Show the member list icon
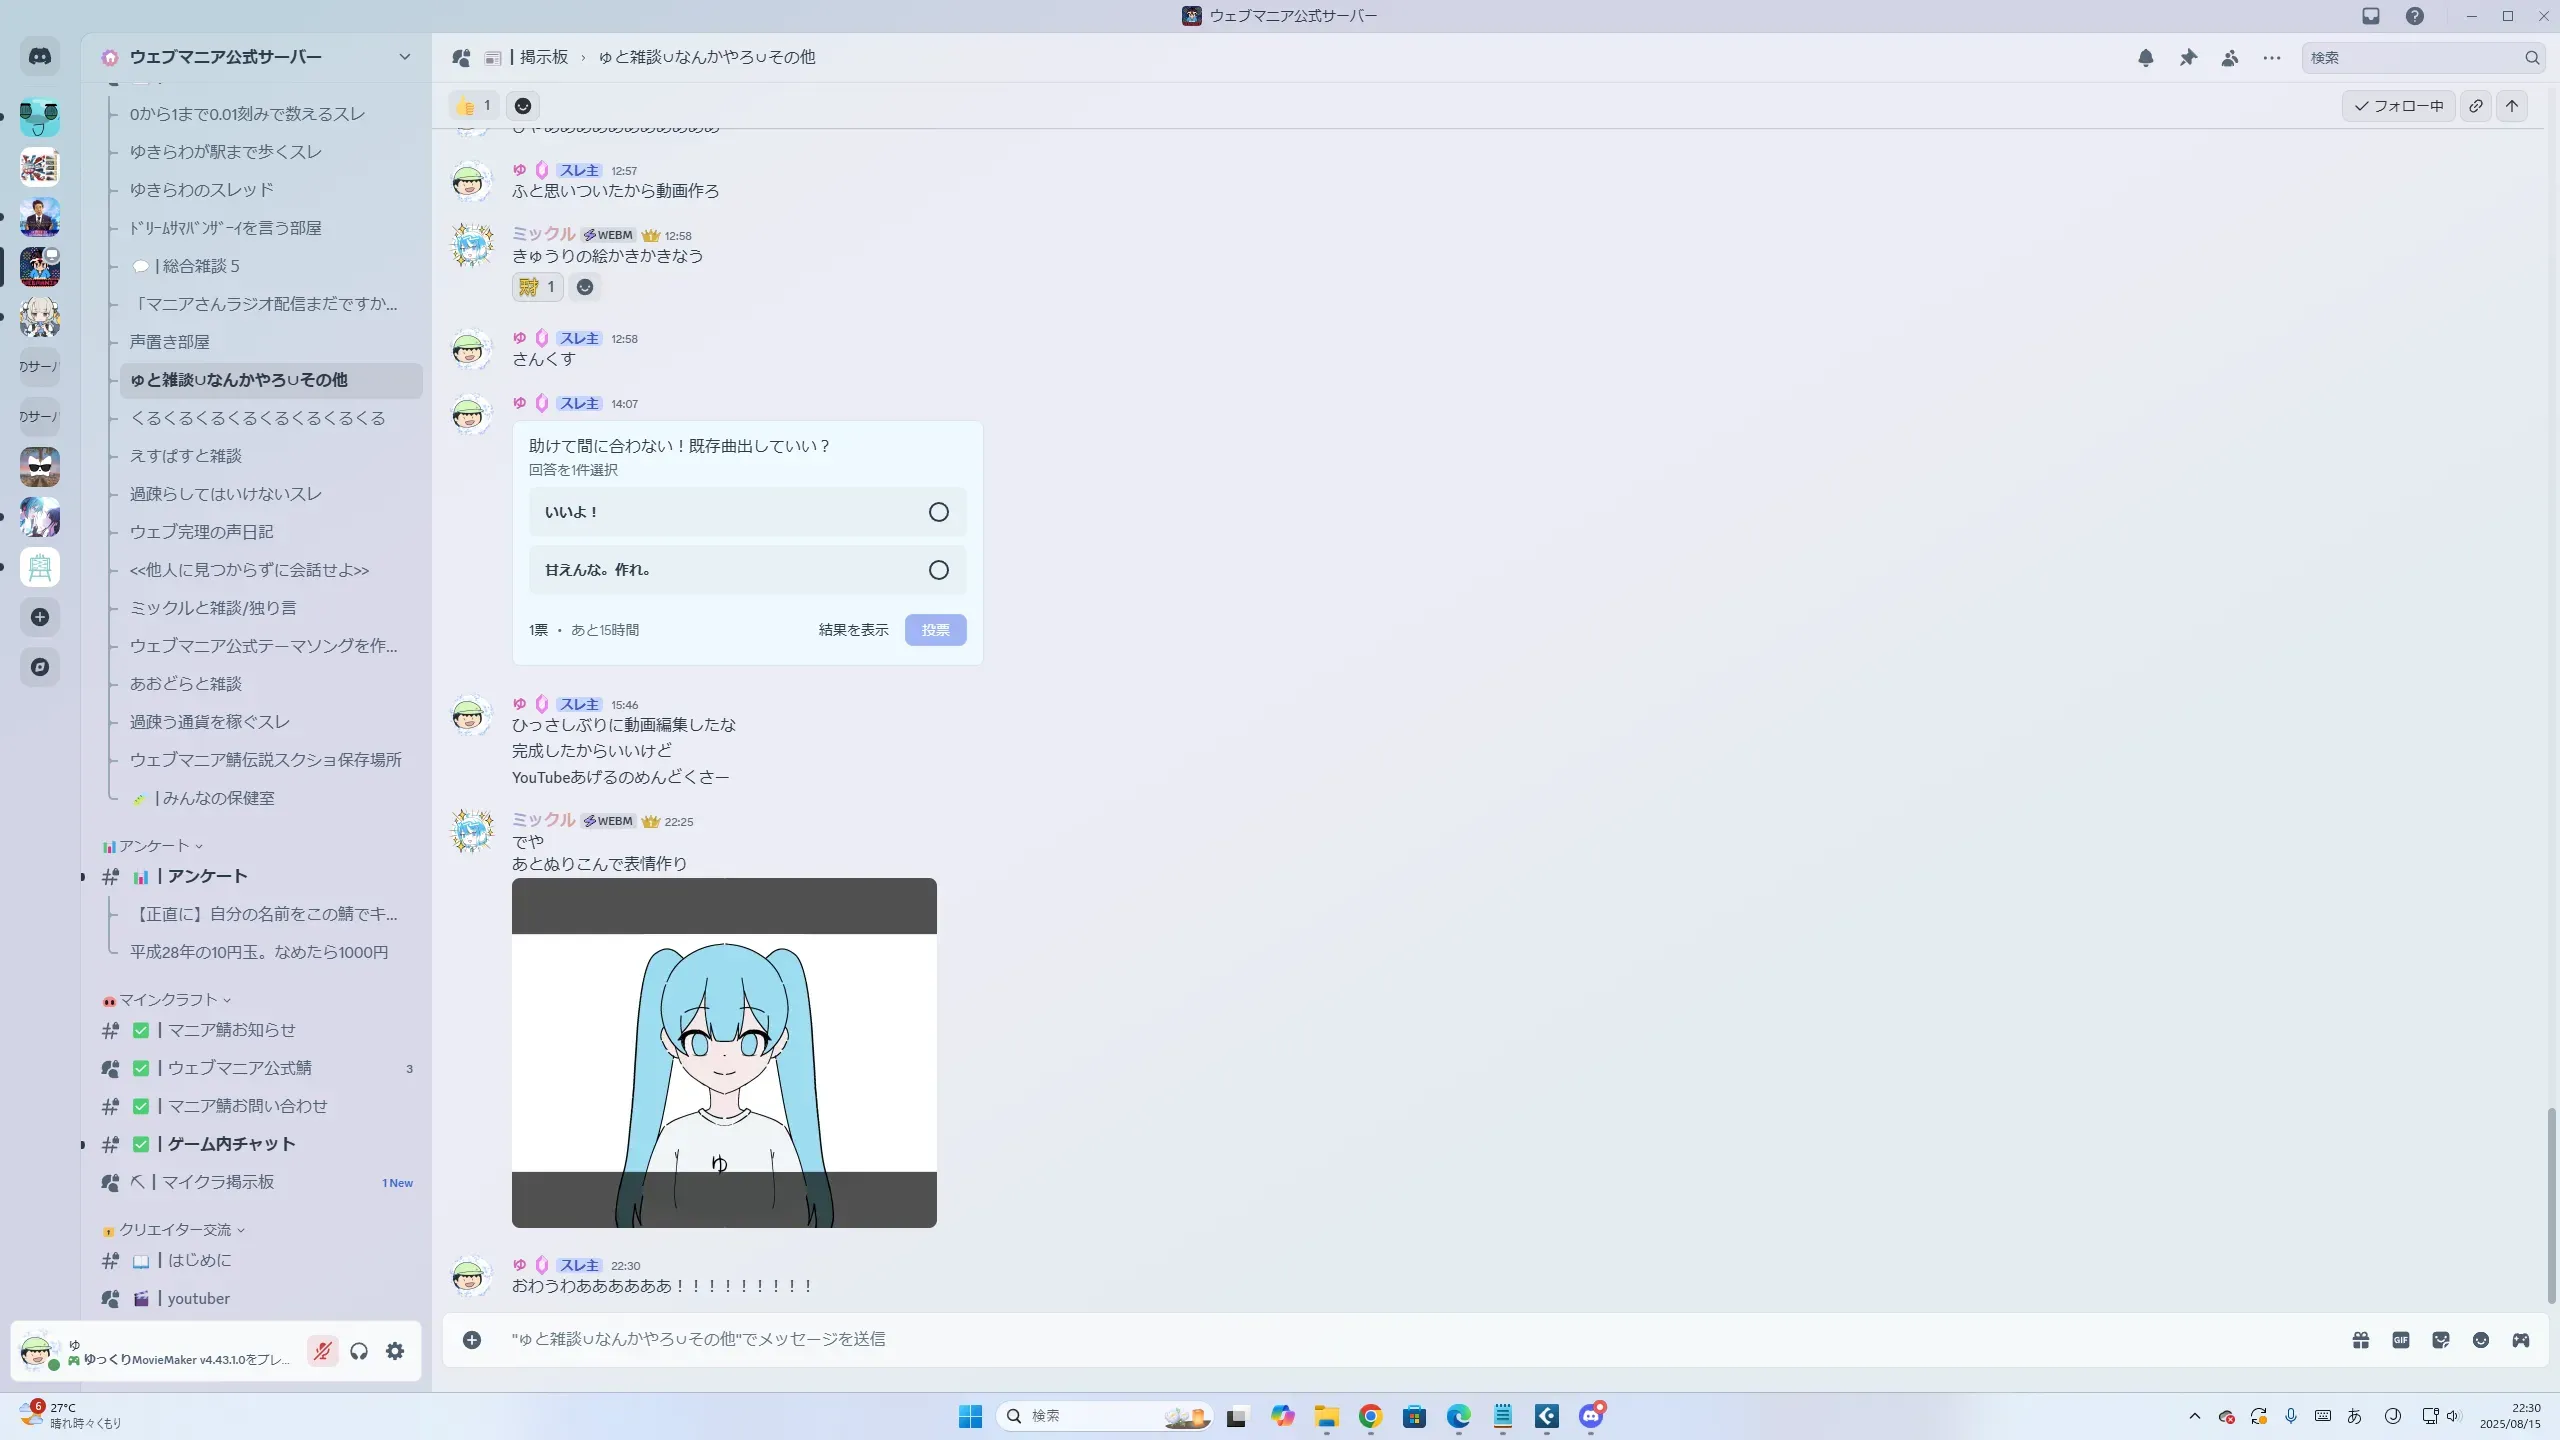This screenshot has width=2560, height=1440. (2230, 58)
